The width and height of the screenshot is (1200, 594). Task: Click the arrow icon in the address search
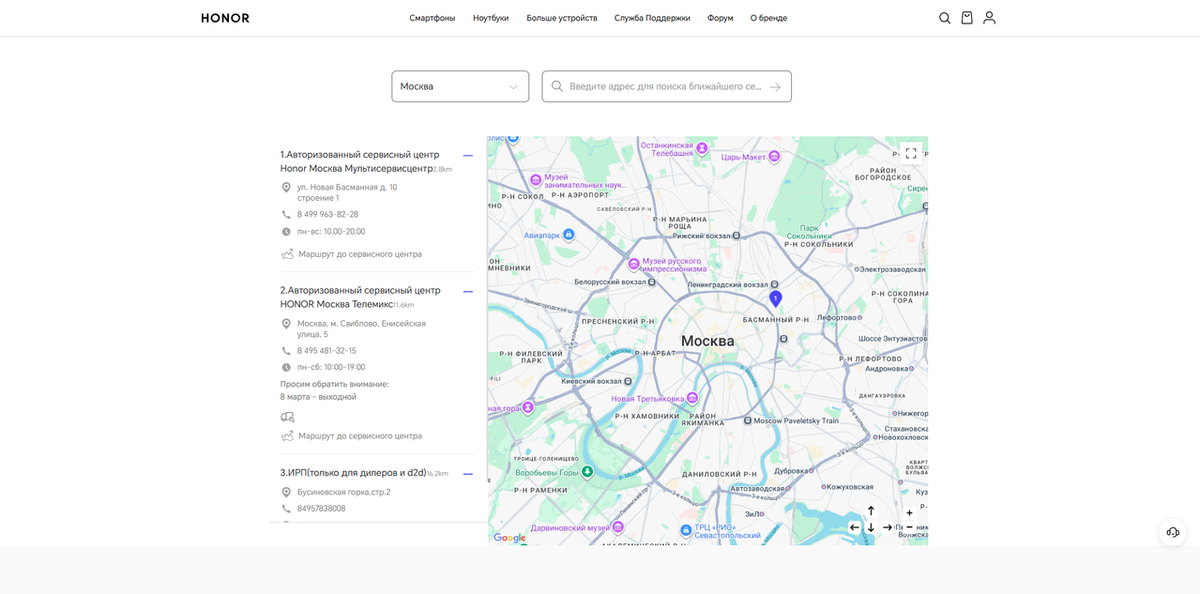click(775, 87)
